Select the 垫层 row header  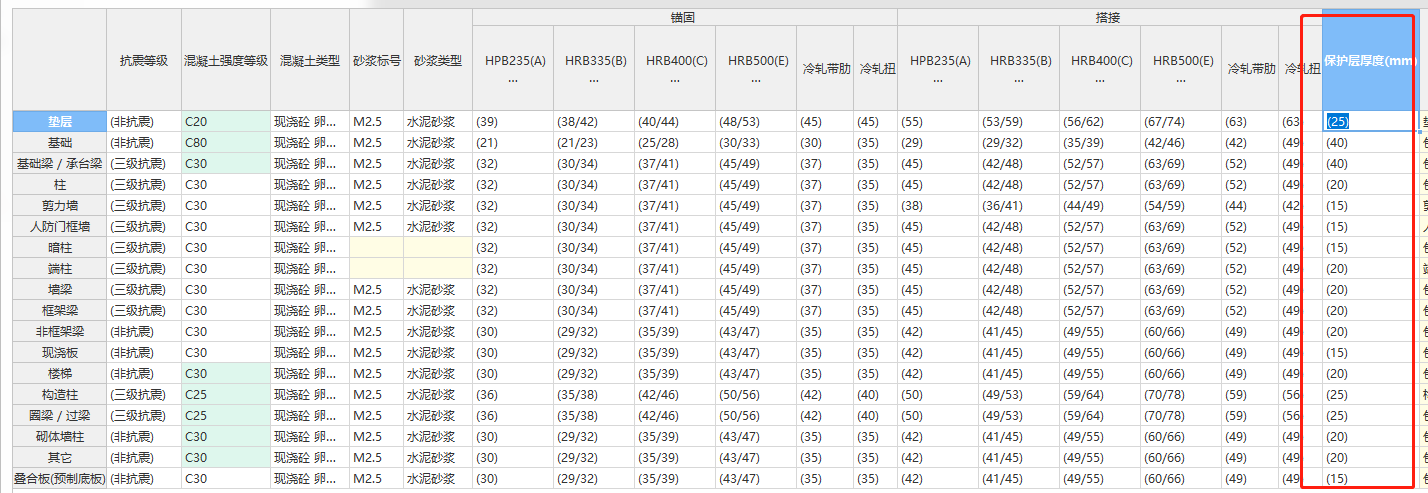pyautogui.click(x=59, y=121)
